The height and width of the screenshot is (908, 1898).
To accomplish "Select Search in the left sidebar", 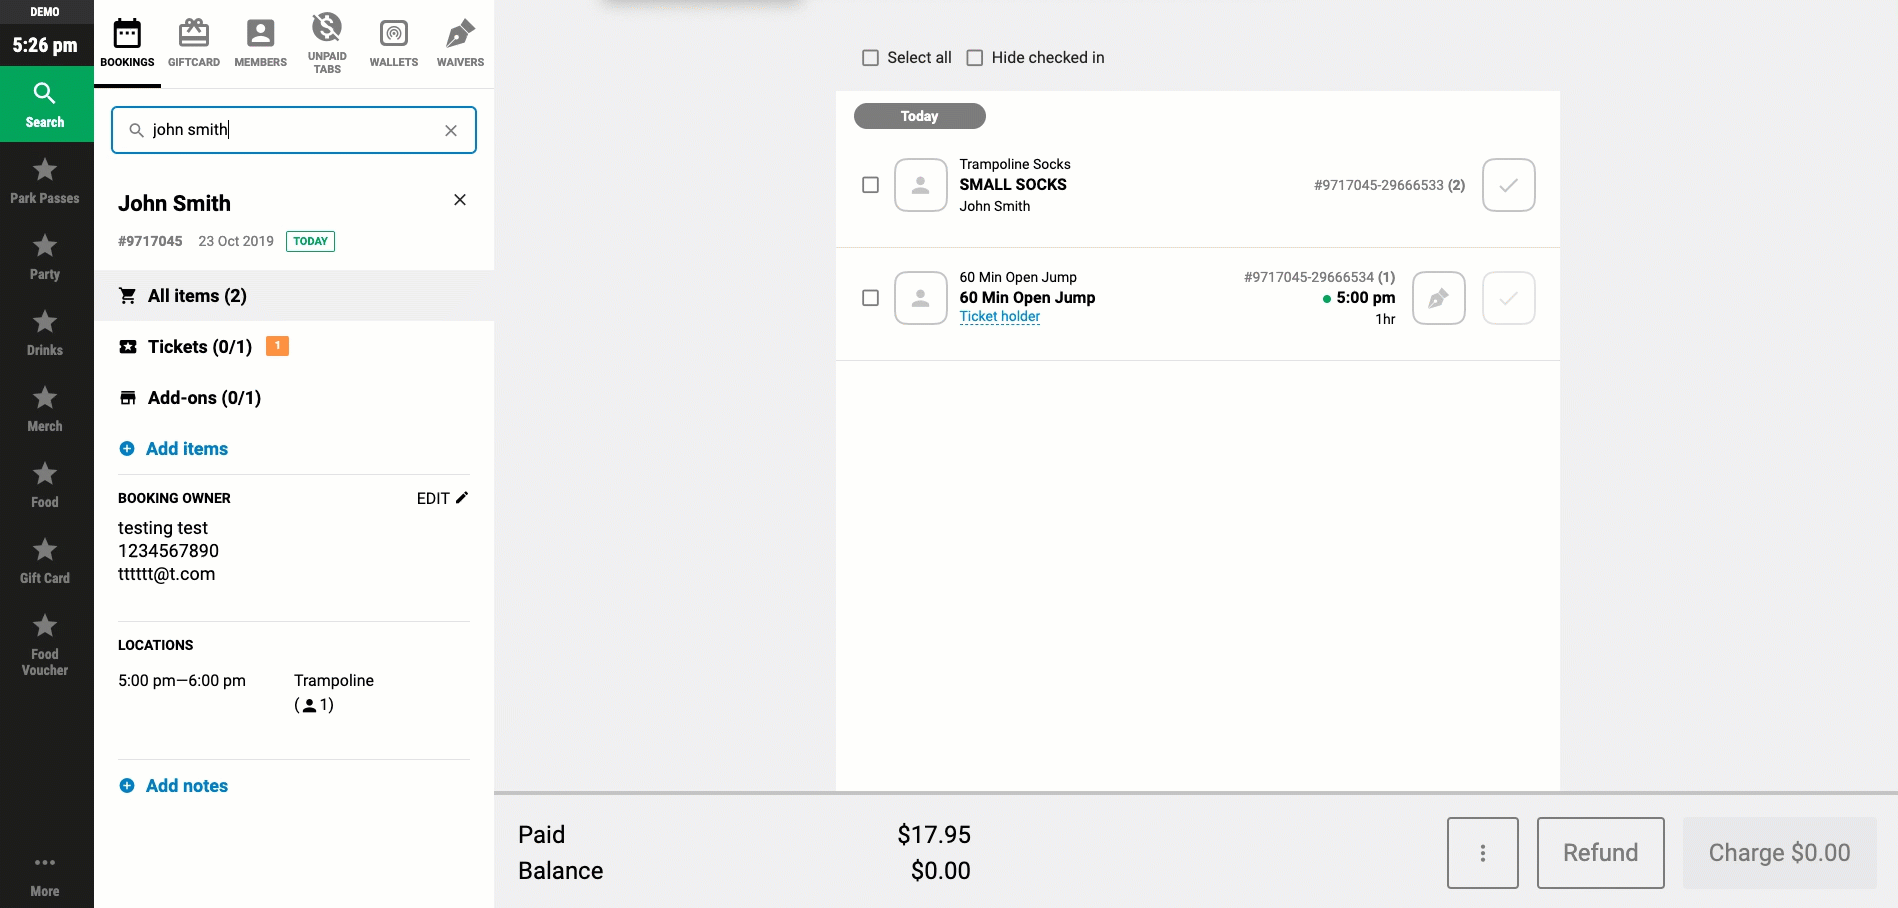I will pos(45,105).
